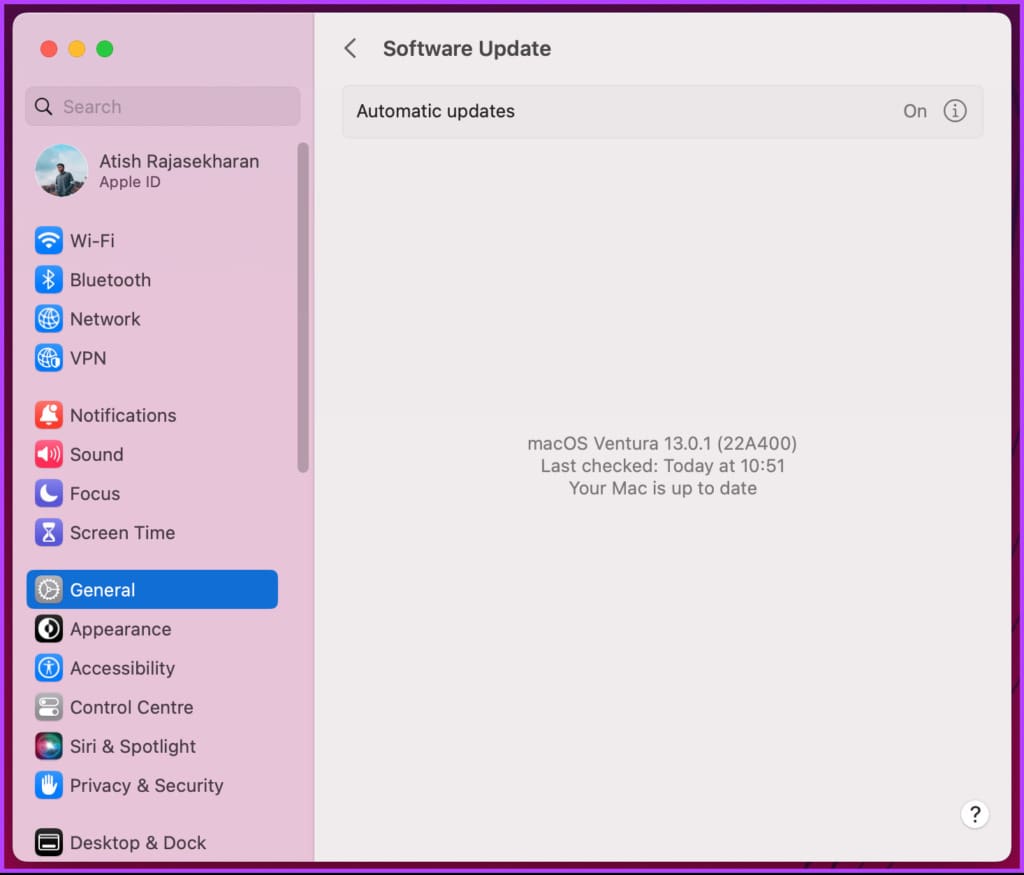Go back using the back chevron
Image resolution: width=1024 pixels, height=875 pixels.
click(x=351, y=48)
